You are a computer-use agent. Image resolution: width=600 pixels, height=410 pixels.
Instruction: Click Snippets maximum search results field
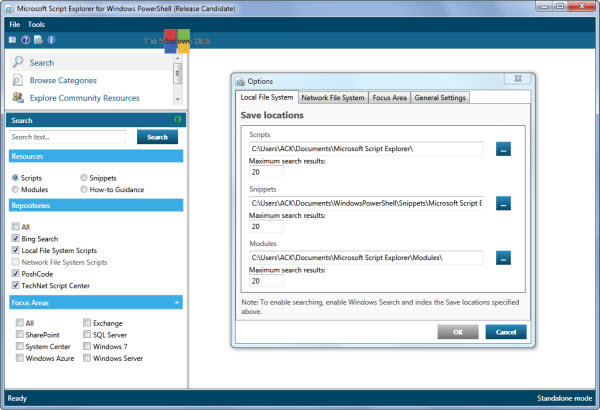[x=266, y=226]
